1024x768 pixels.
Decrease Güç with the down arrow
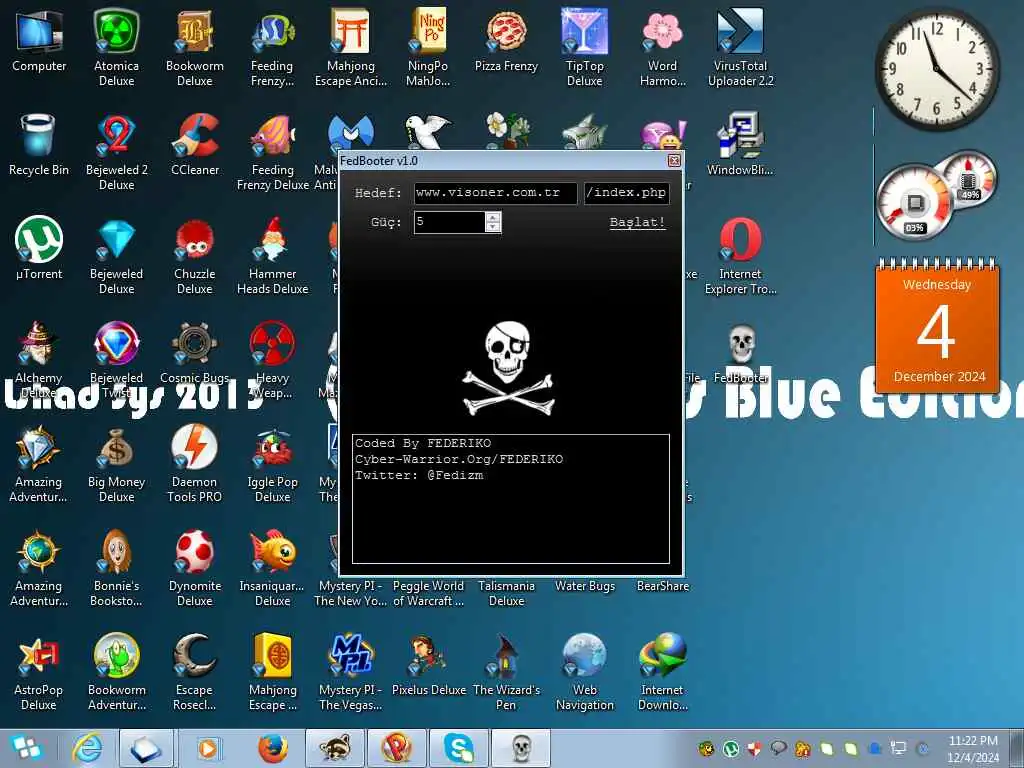click(493, 227)
